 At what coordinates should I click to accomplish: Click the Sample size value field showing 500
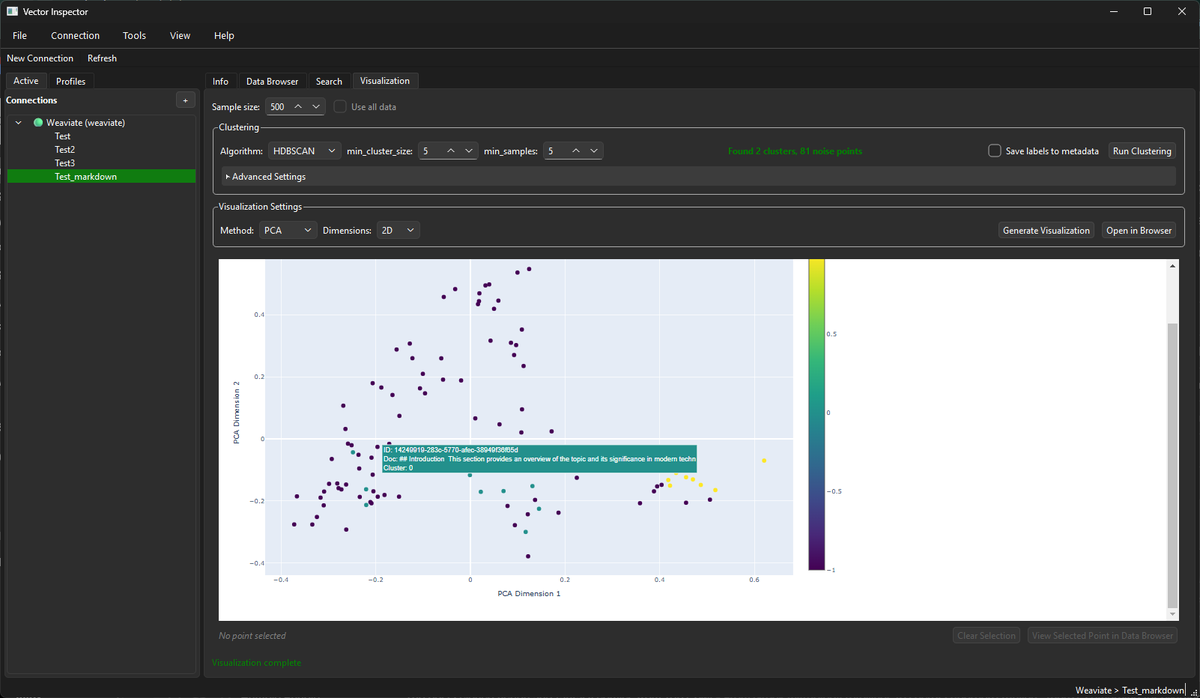(277, 107)
